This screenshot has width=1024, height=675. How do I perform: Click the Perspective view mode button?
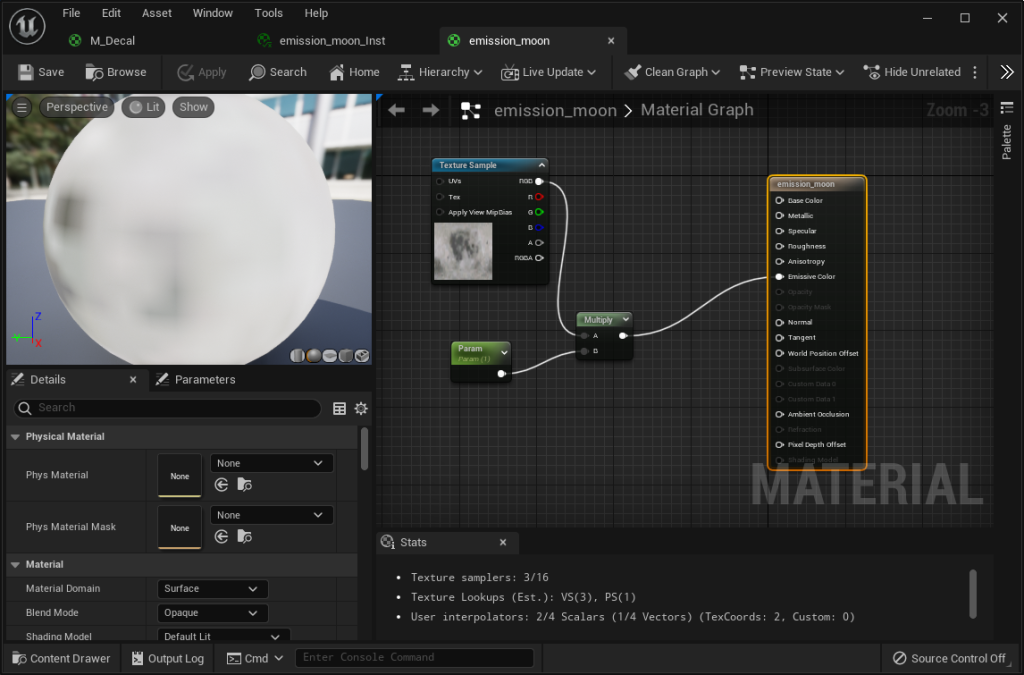(x=76, y=107)
